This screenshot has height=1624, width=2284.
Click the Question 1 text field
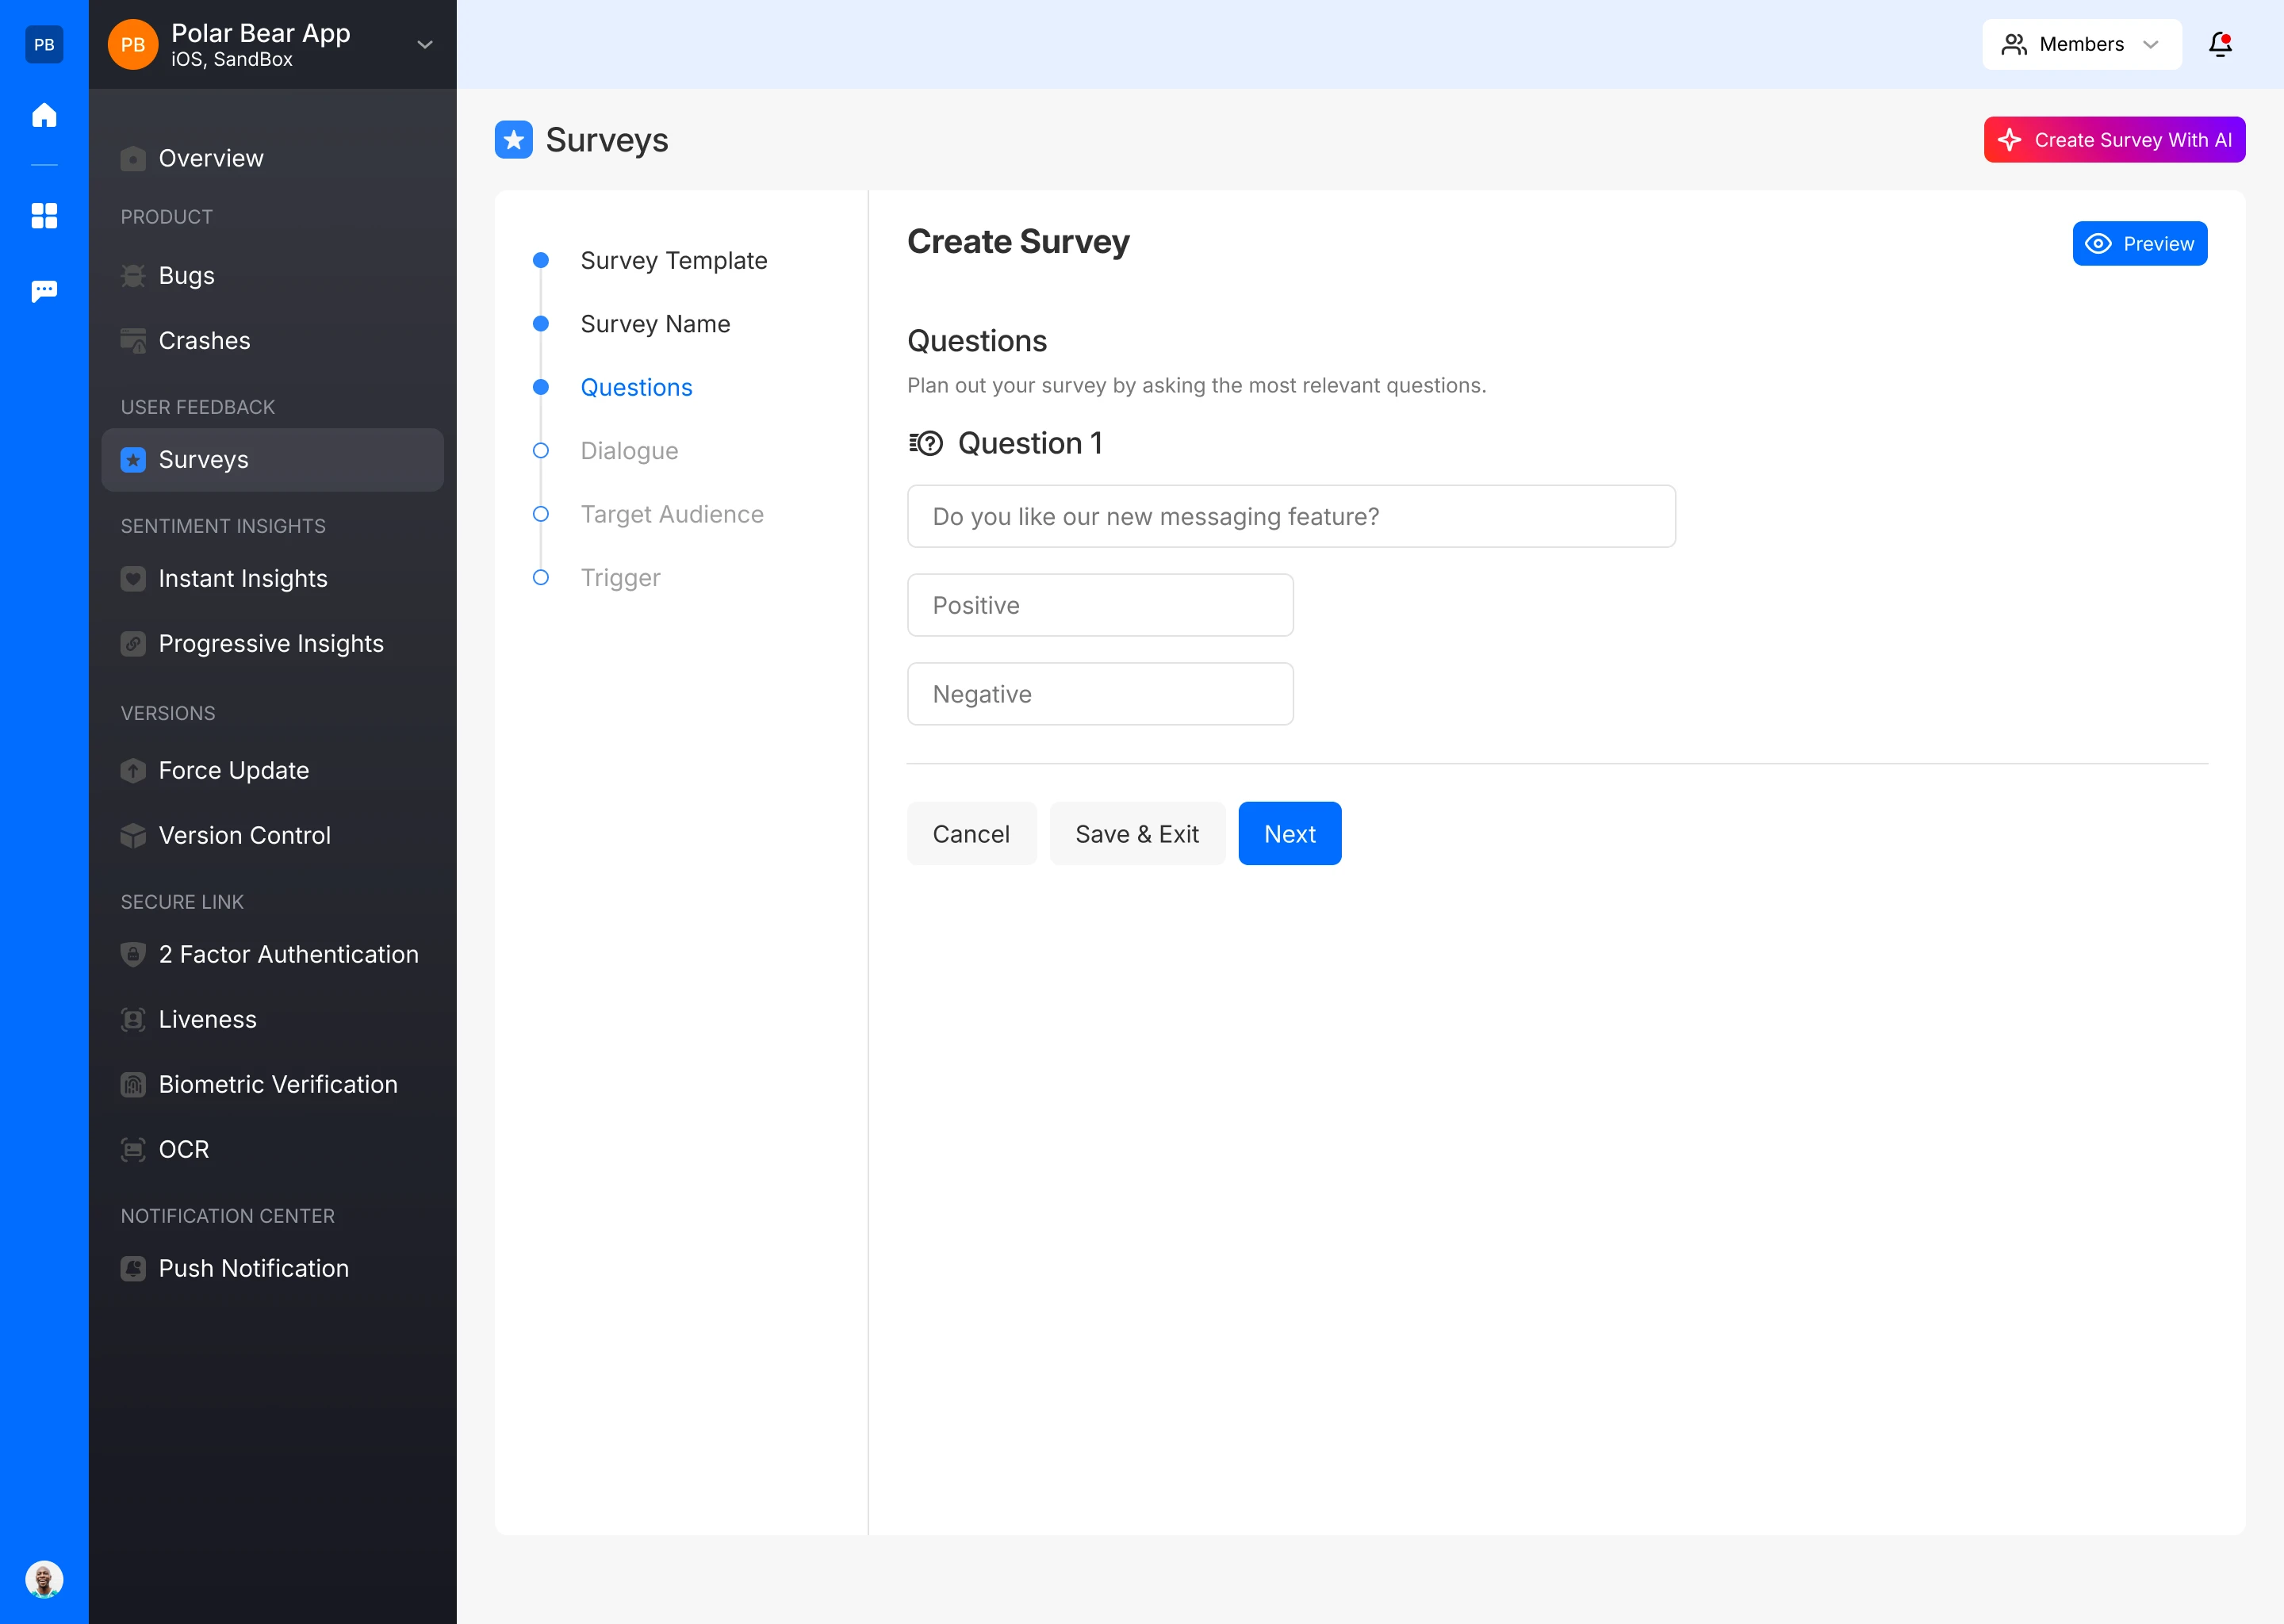click(1290, 516)
